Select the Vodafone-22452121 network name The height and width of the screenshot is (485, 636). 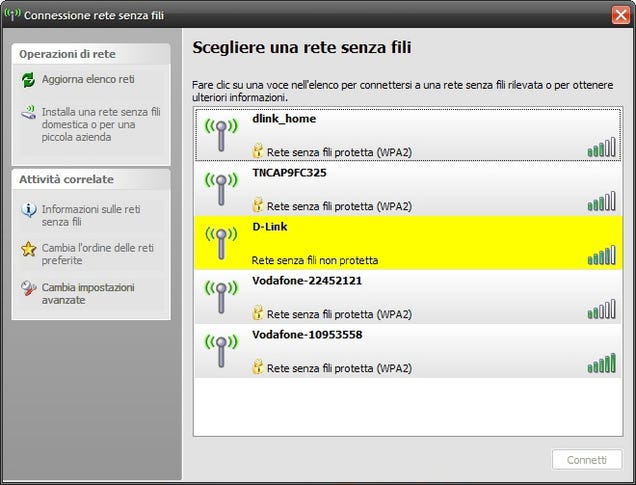click(307, 281)
